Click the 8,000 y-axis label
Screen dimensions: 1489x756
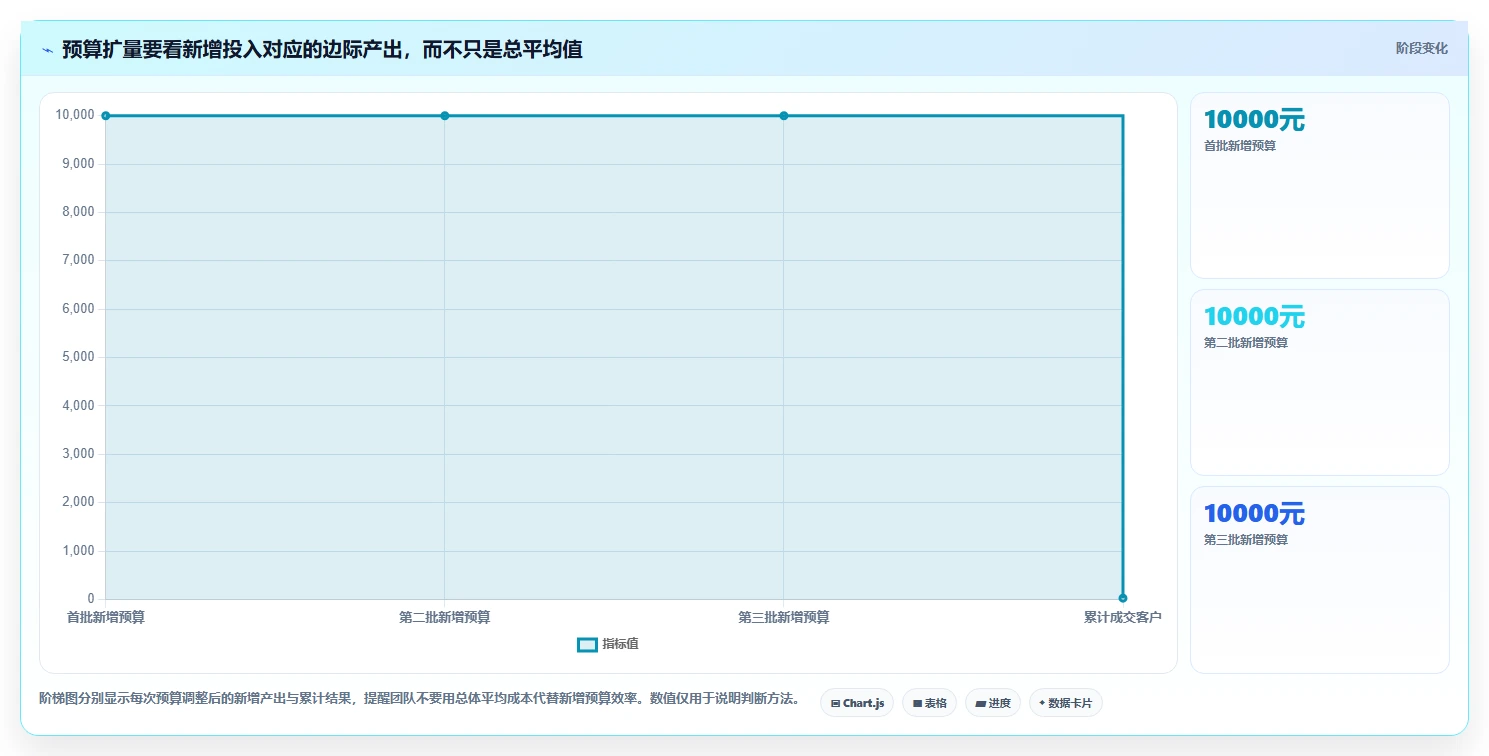click(78, 212)
